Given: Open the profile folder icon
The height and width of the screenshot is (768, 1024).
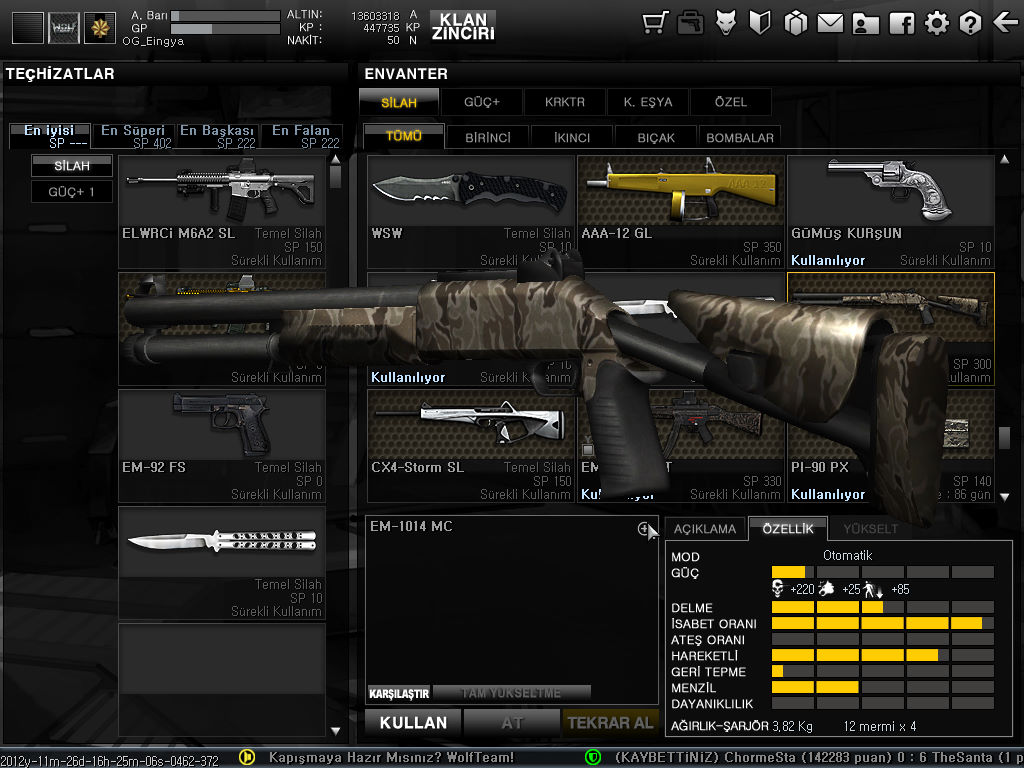Looking at the screenshot, I should click(865, 24).
